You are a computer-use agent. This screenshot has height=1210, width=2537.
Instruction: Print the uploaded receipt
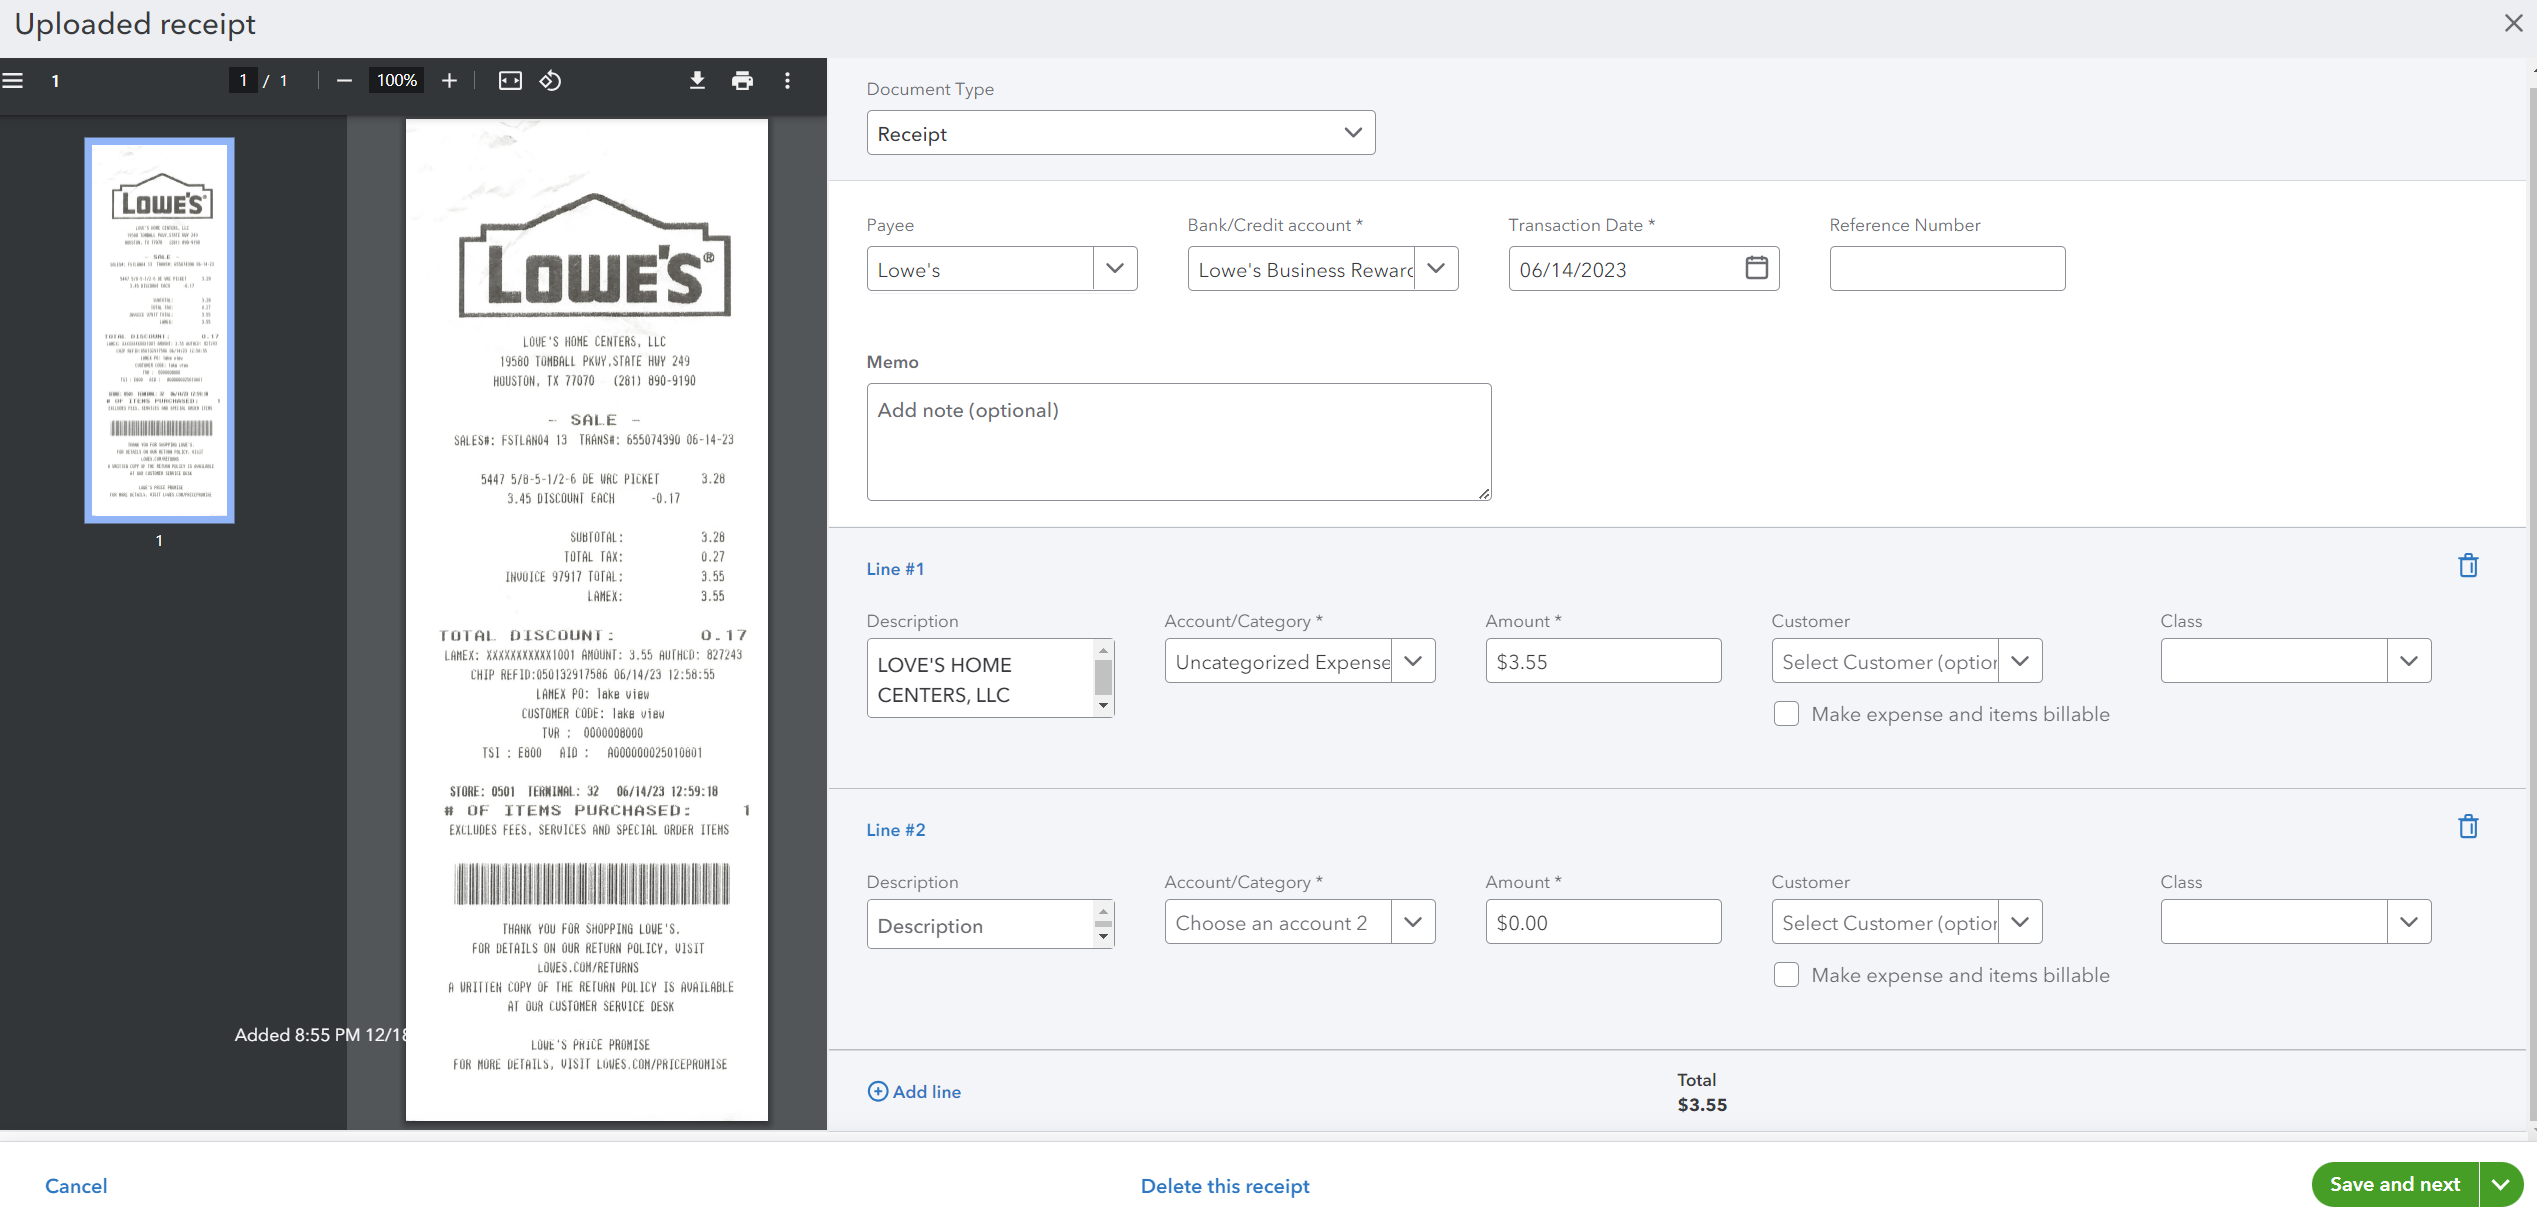742,81
